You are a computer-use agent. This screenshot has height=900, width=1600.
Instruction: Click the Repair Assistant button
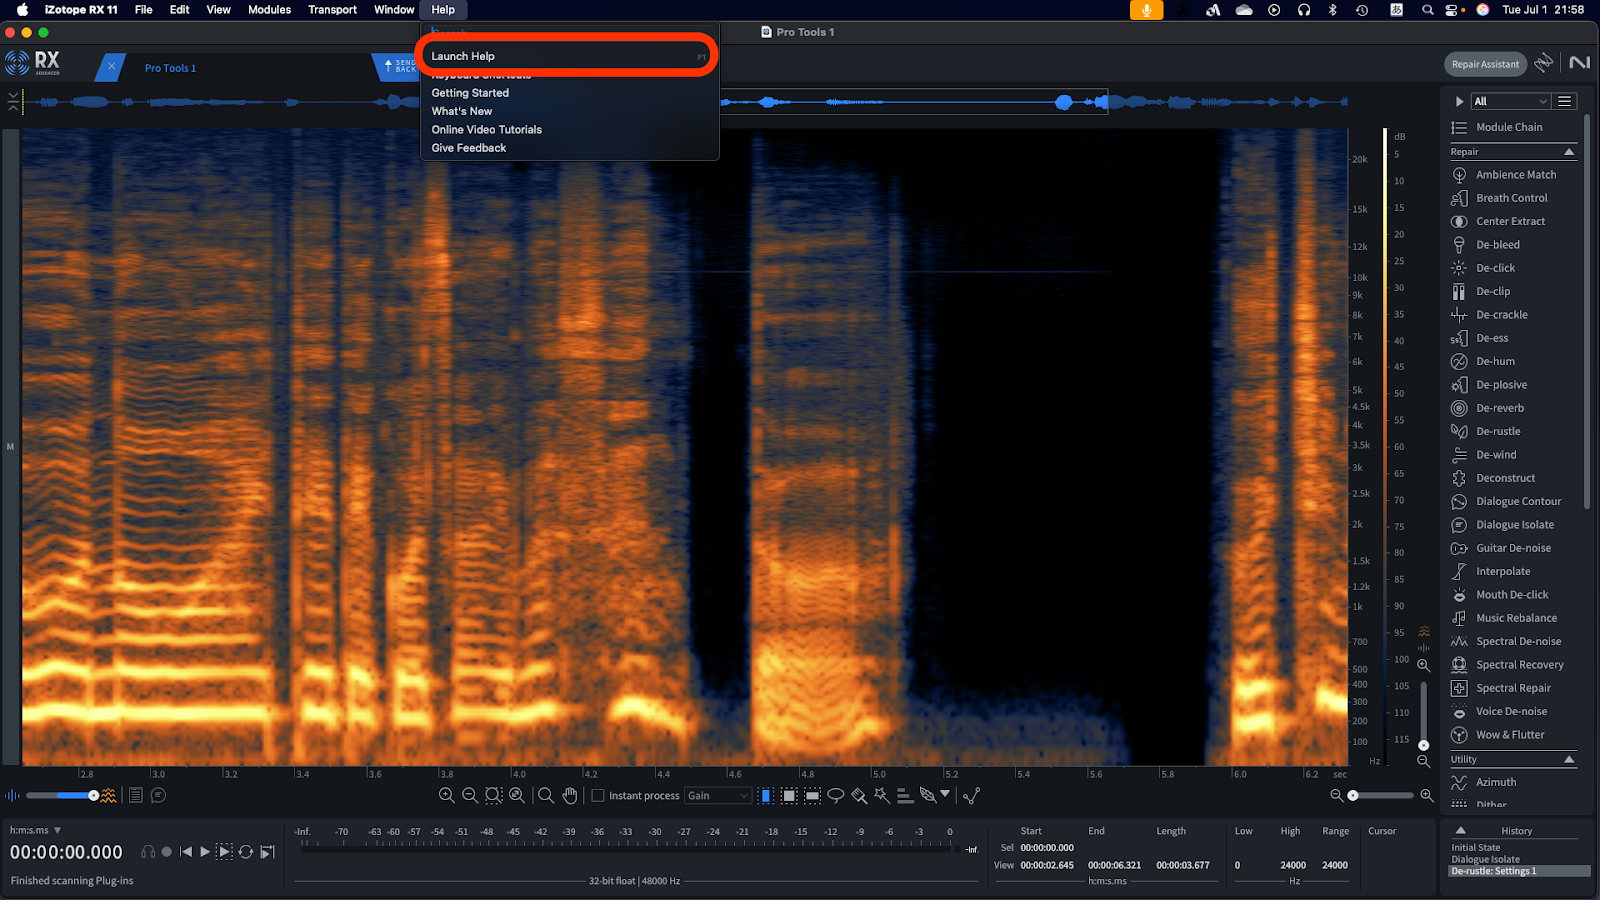click(1485, 64)
